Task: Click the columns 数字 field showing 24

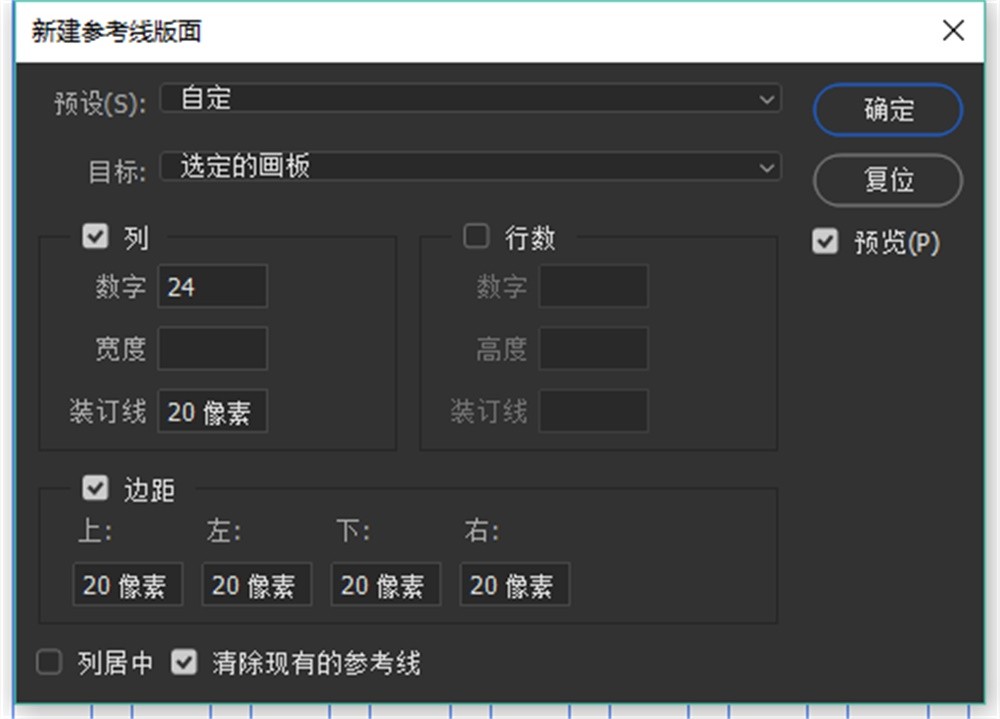Action: pos(212,287)
